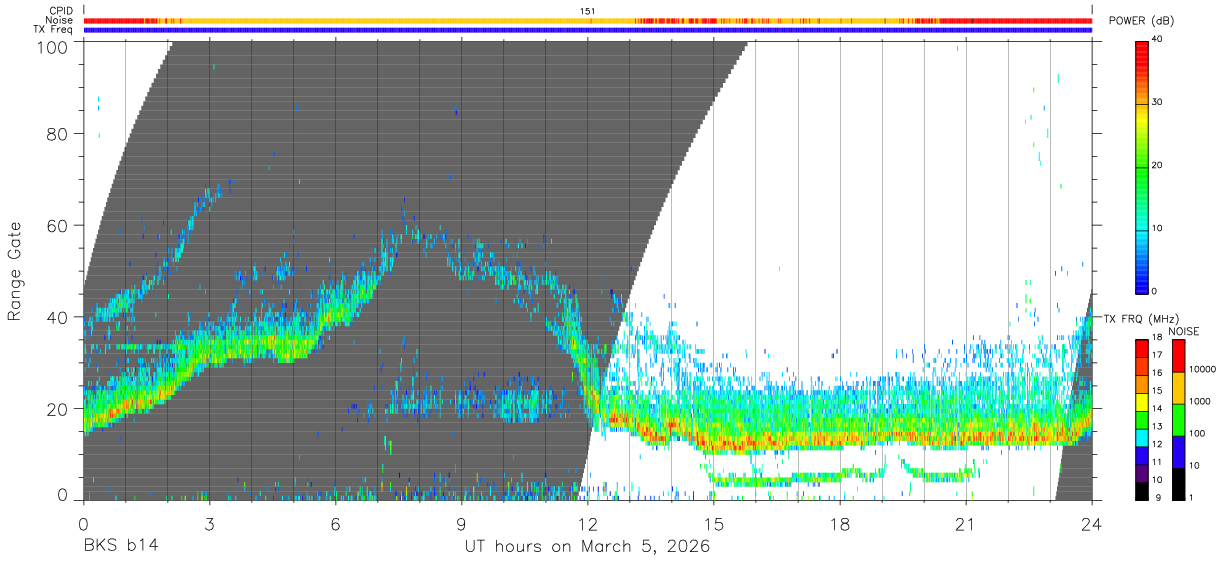1228x567 pixels.
Task: Click the NOISE legend title
Action: (1182, 331)
